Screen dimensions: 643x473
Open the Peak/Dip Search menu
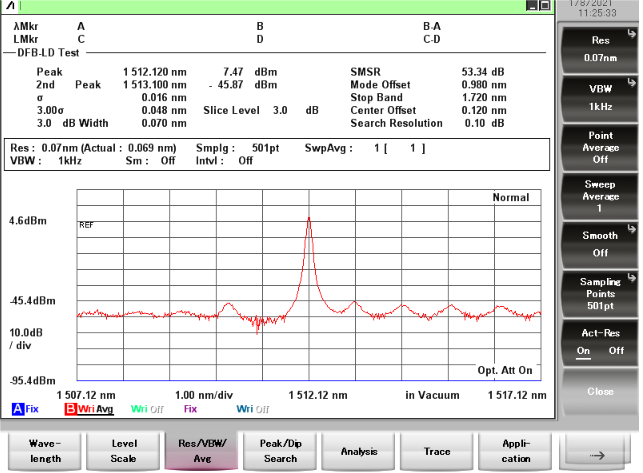pos(280,451)
